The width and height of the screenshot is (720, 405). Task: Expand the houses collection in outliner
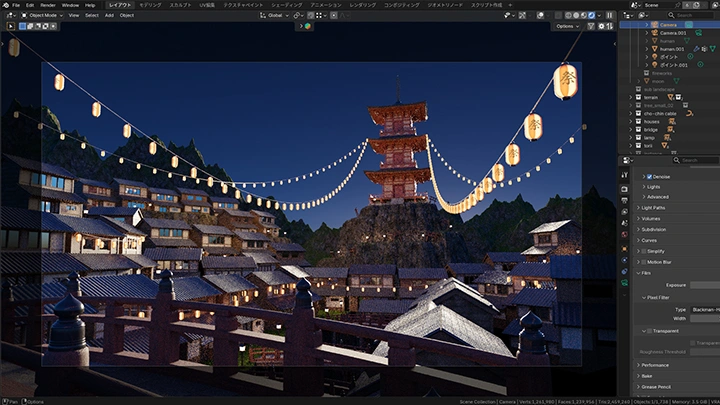pos(630,122)
